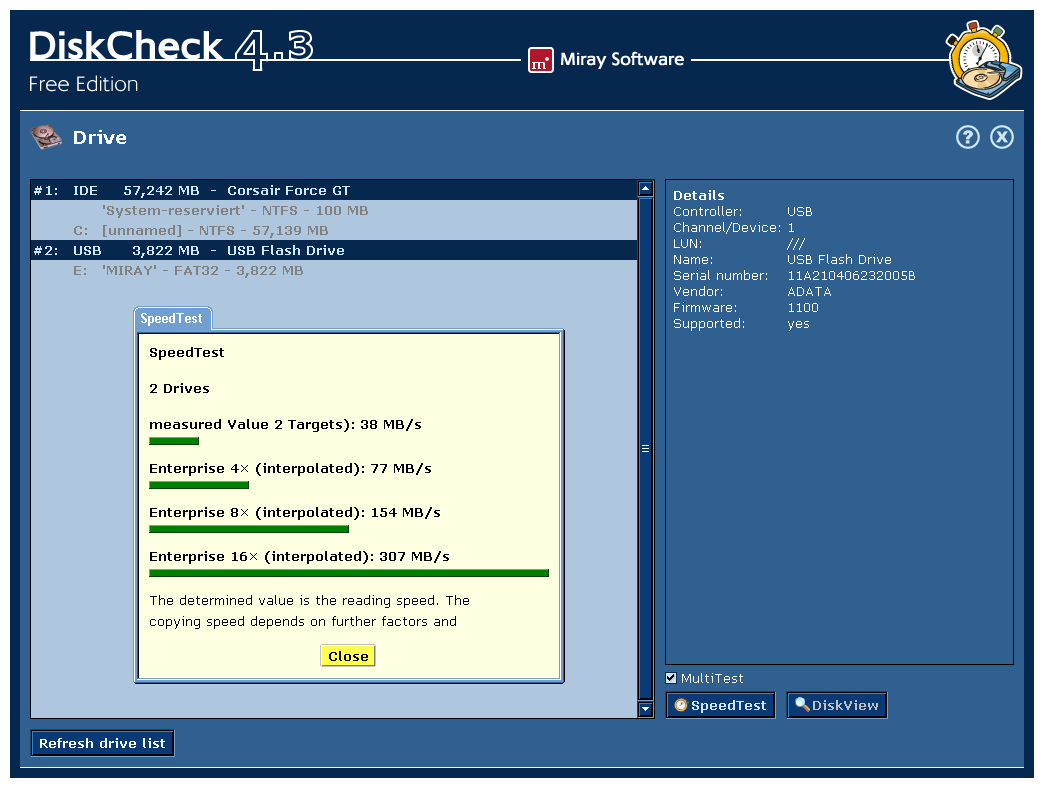
Task: Select the SpeedTest tab label
Action: 172,318
